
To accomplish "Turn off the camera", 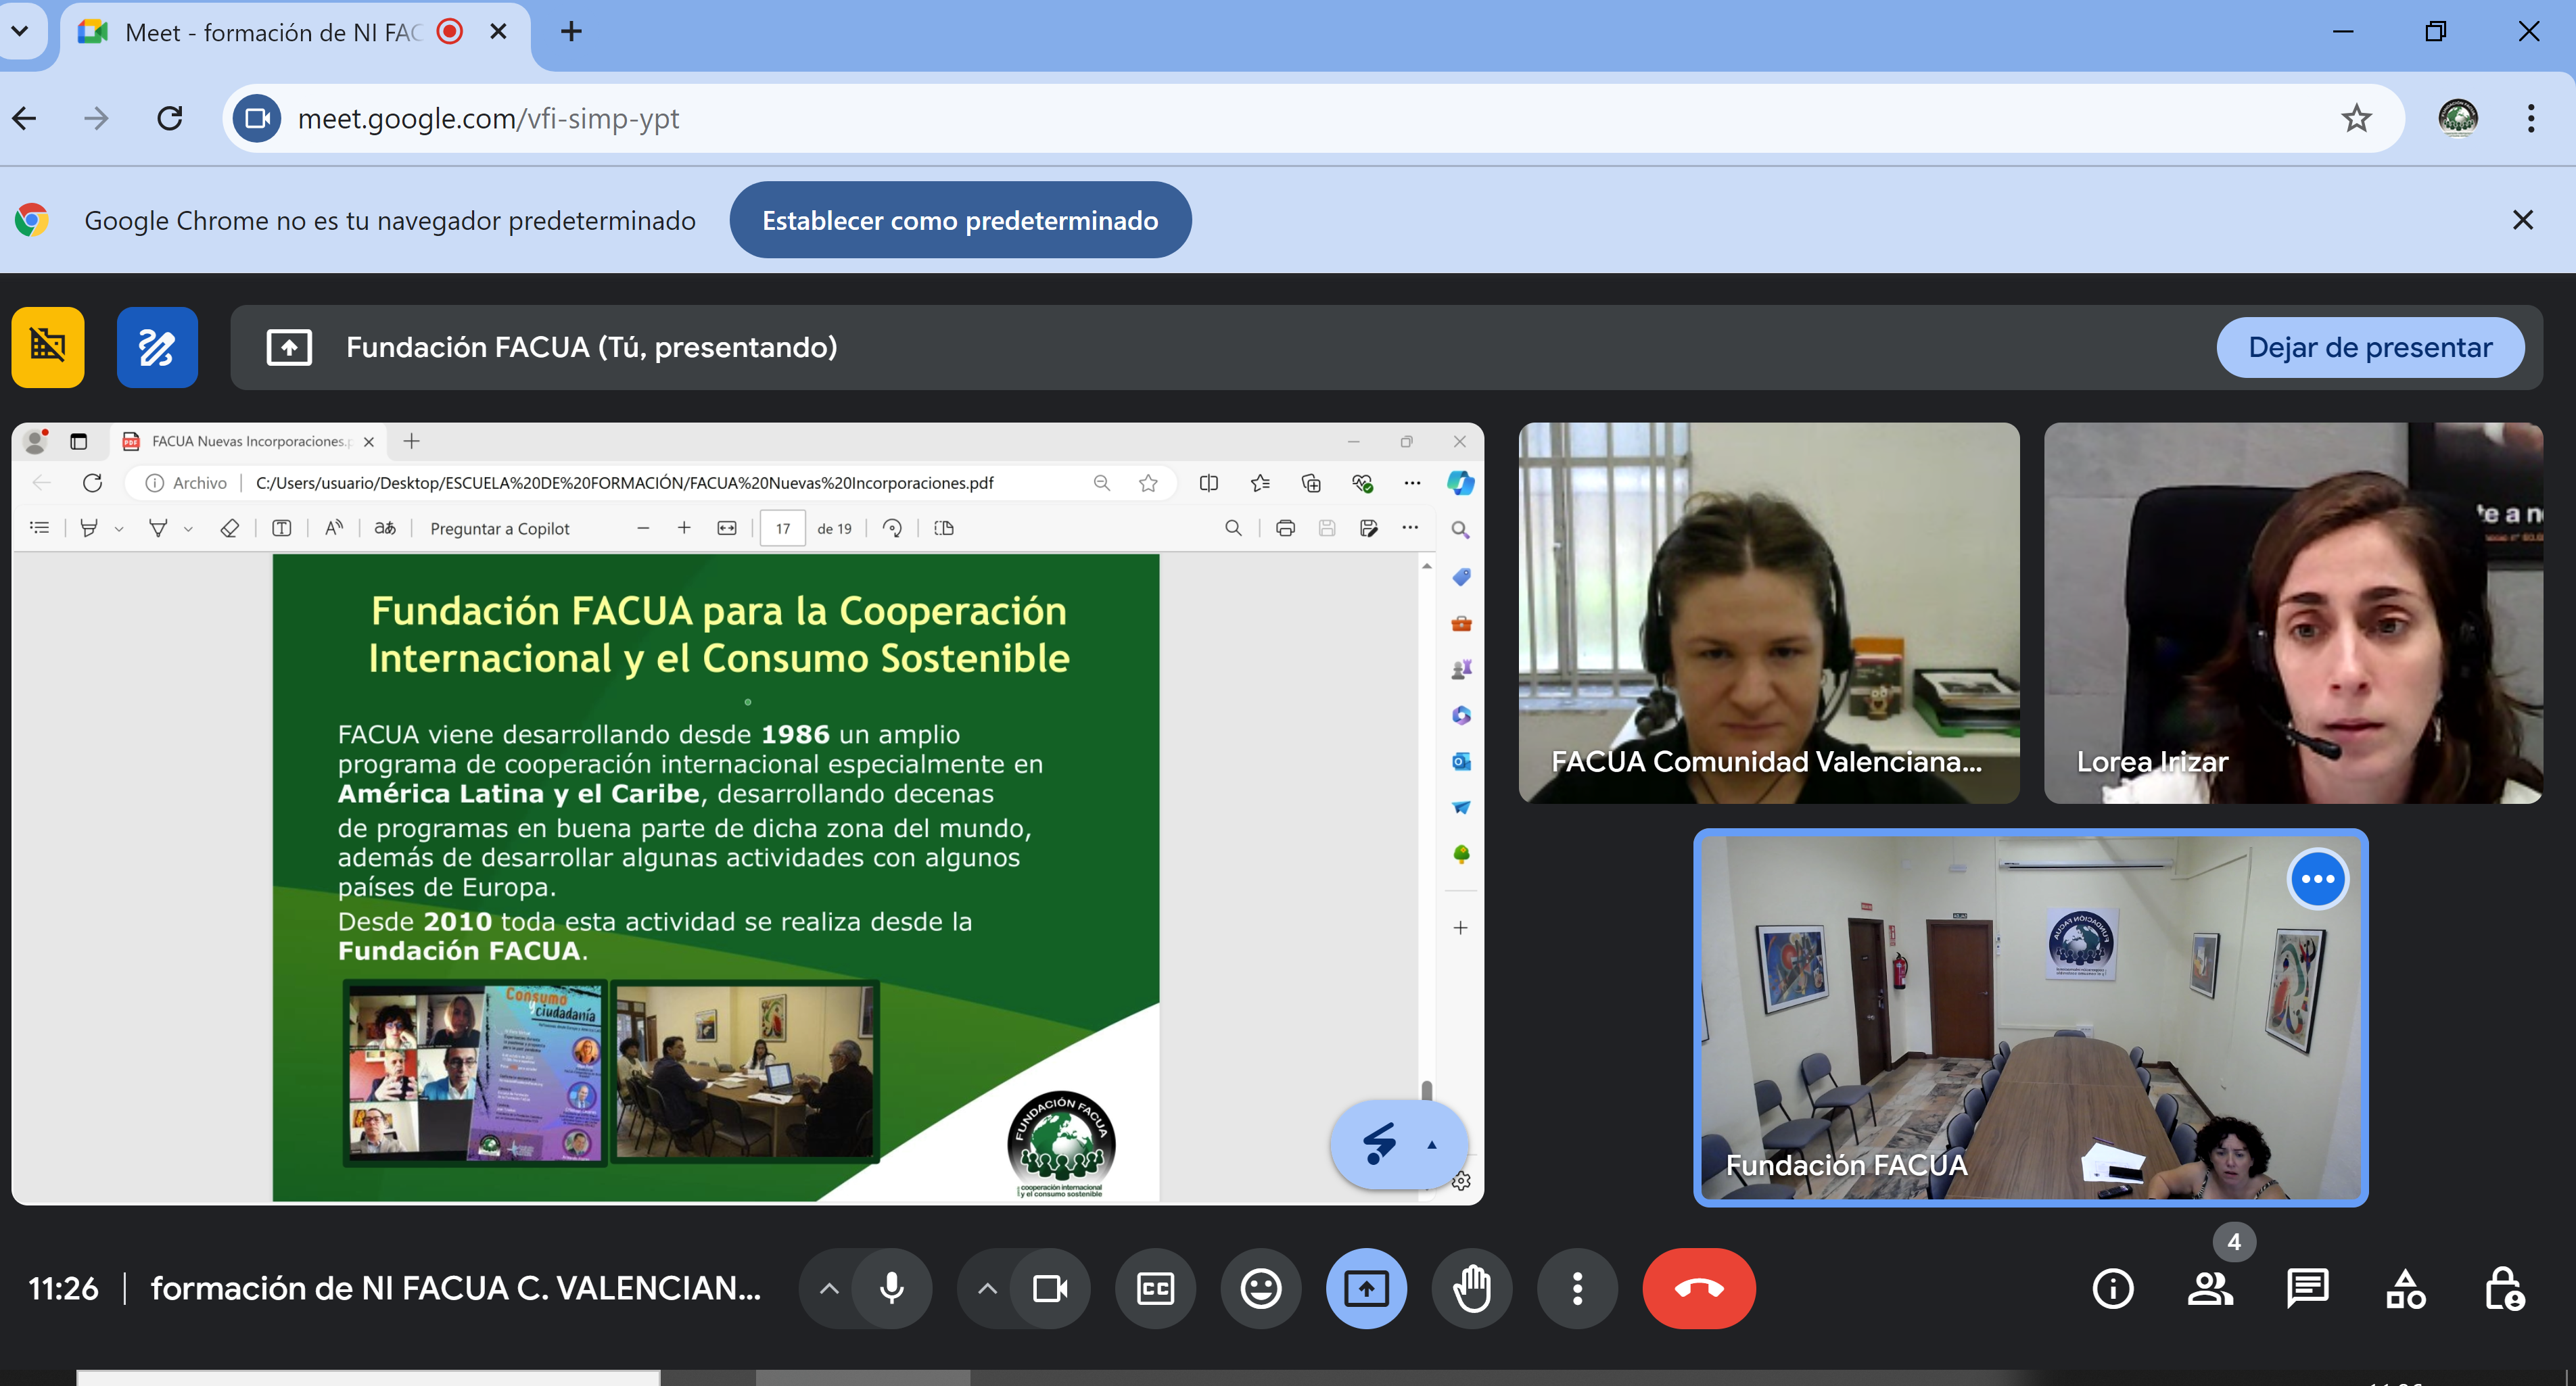I will click(x=1049, y=1288).
